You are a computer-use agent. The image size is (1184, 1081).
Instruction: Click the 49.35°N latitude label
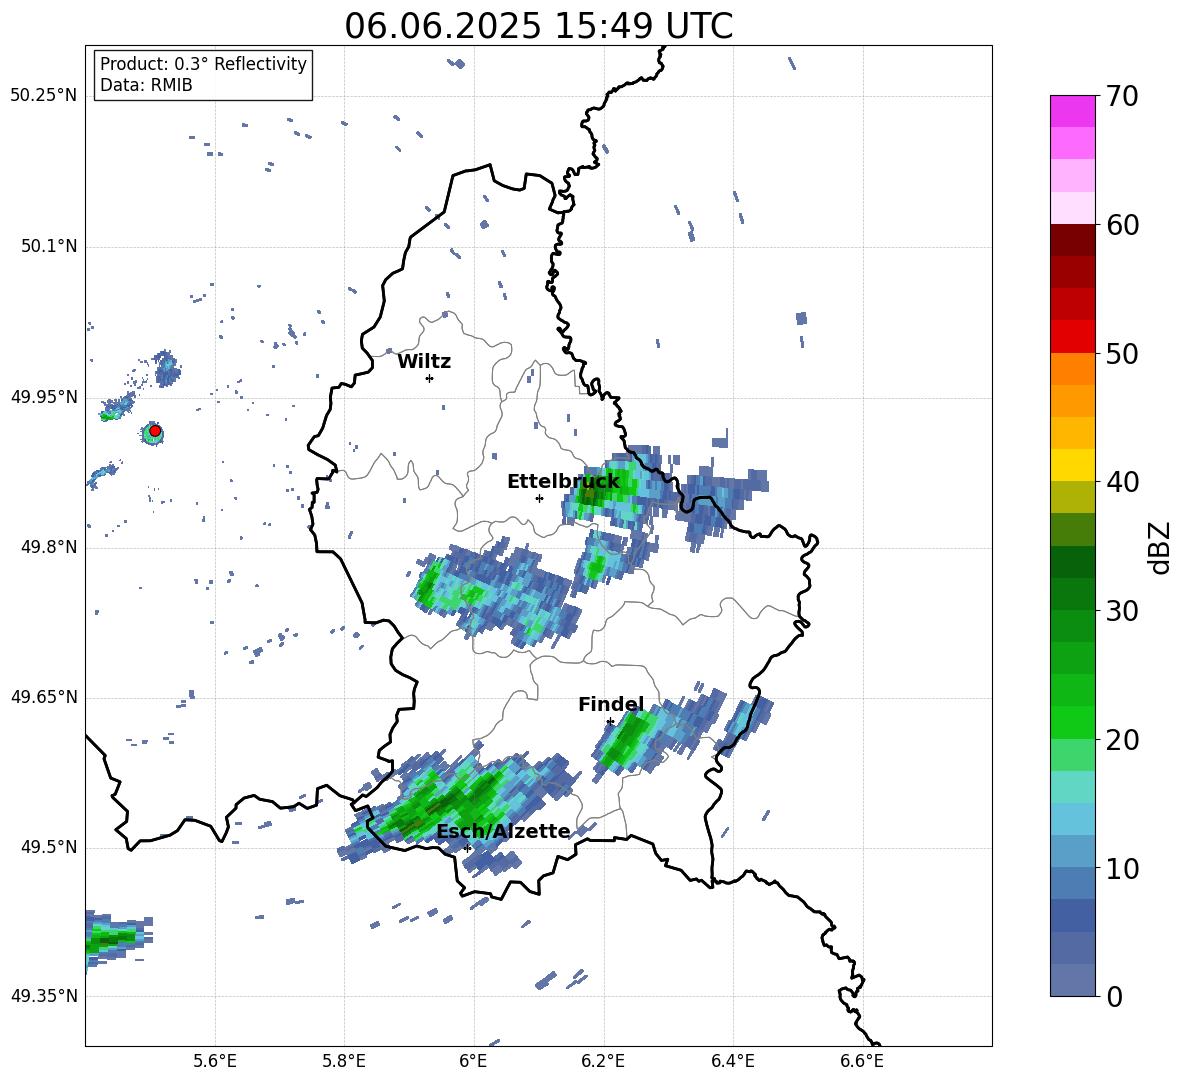pyautogui.click(x=43, y=996)
